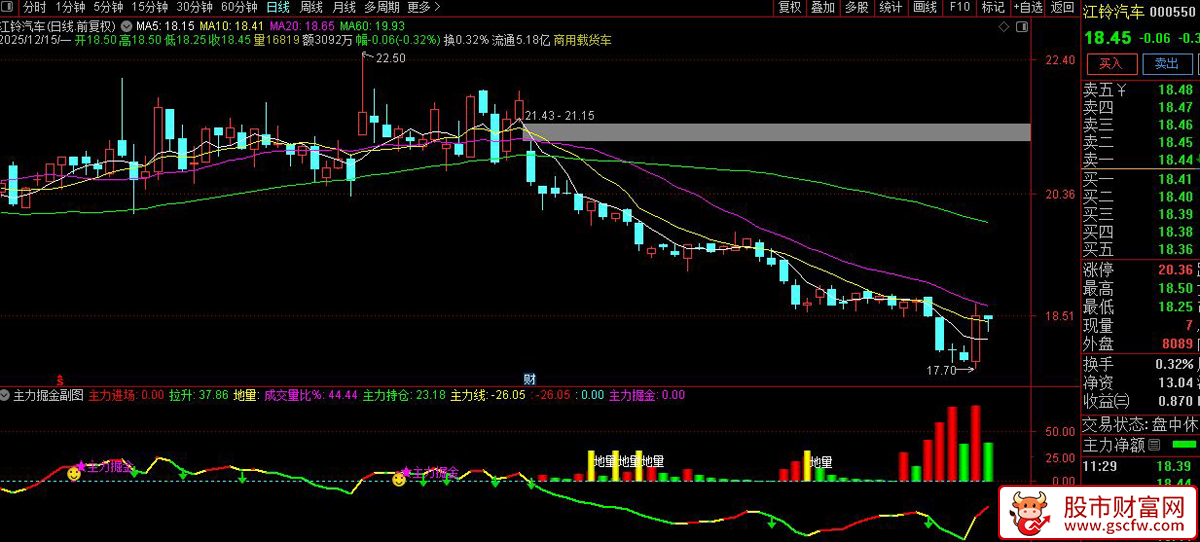Click the 最低 18.25 value row
Image resolution: width=1200 pixels, height=542 pixels.
pos(1140,307)
